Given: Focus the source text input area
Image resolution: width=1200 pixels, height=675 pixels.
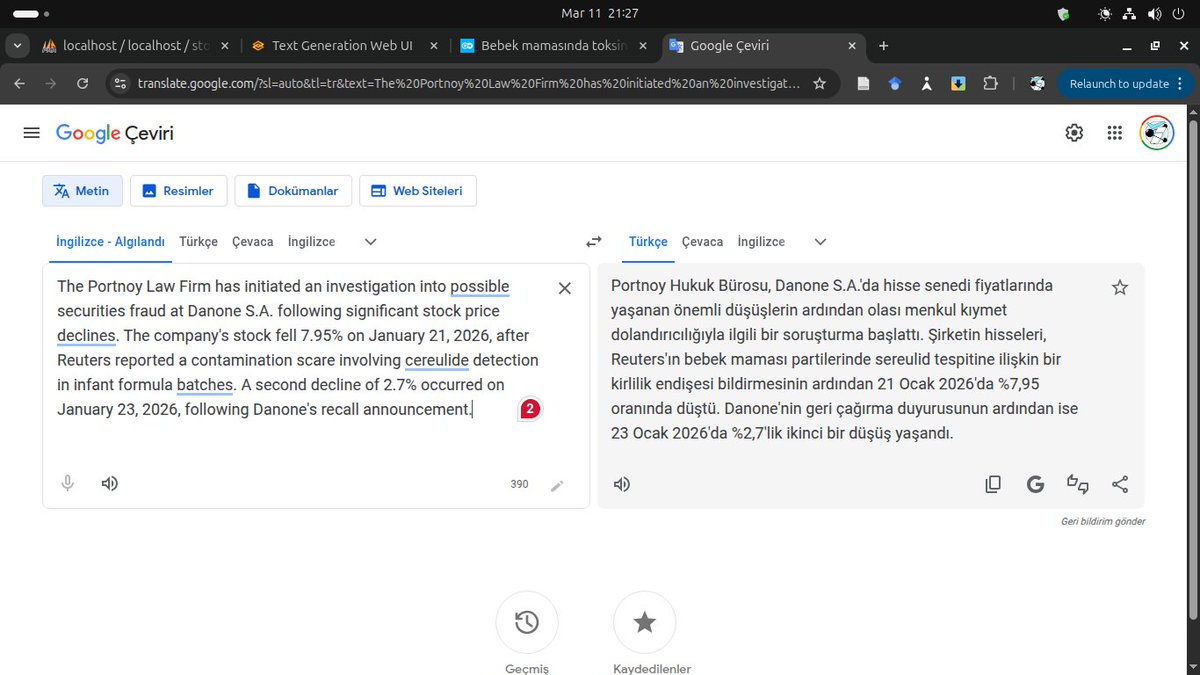Looking at the screenshot, I should pos(300,347).
